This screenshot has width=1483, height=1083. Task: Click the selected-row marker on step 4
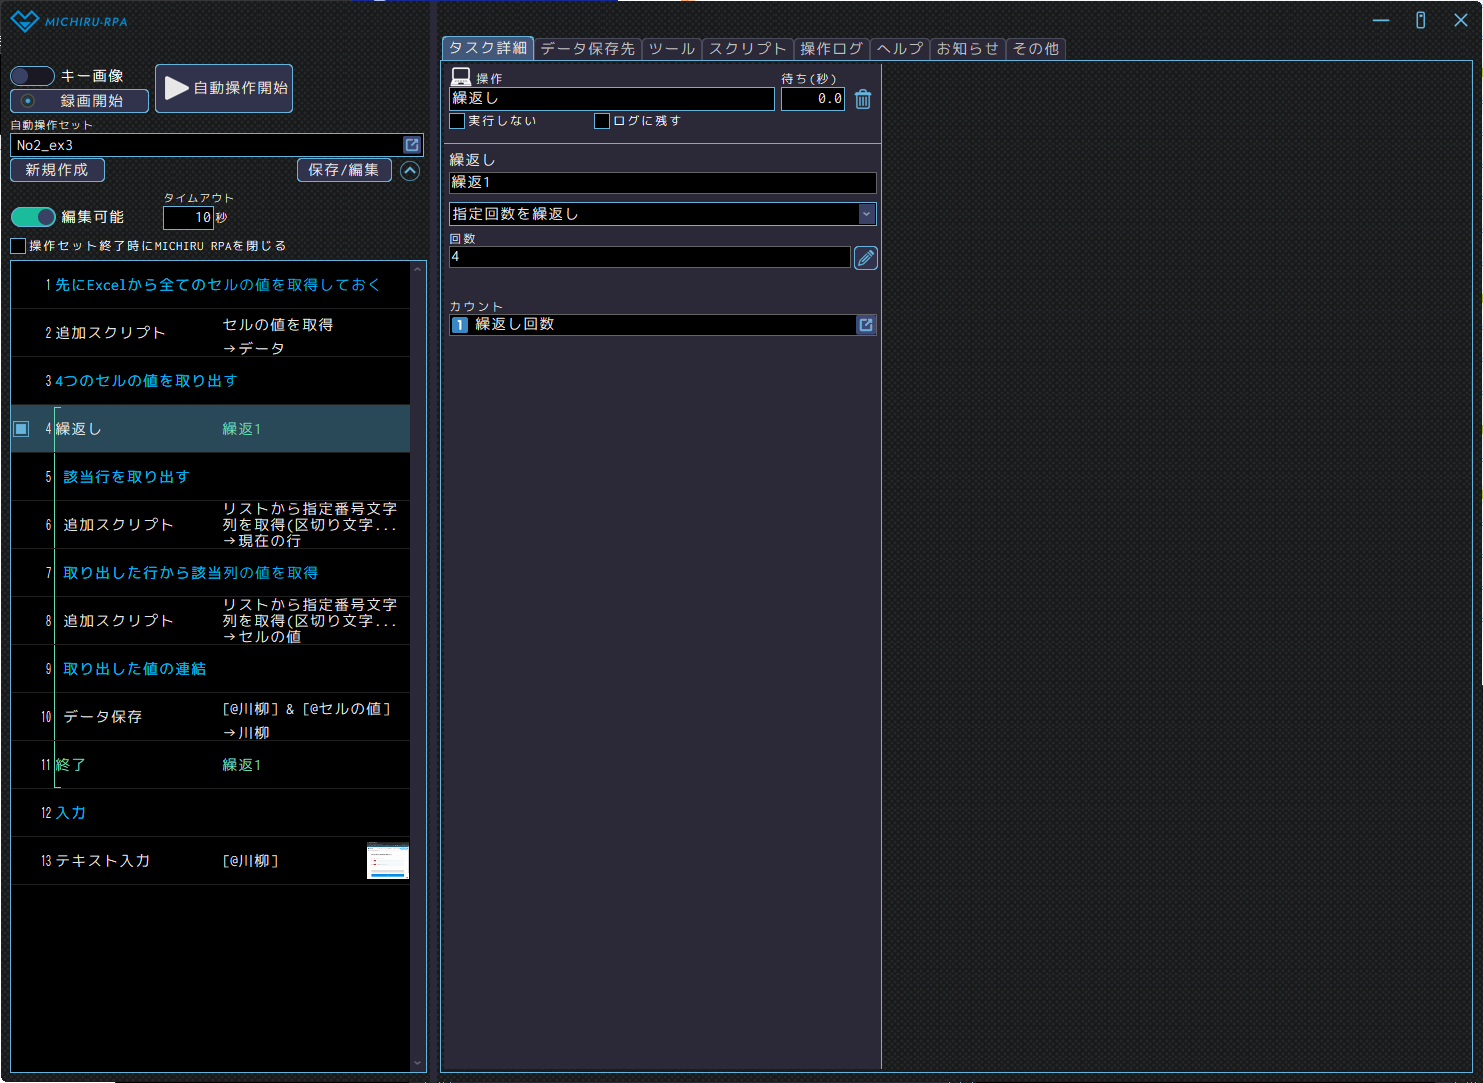21,429
